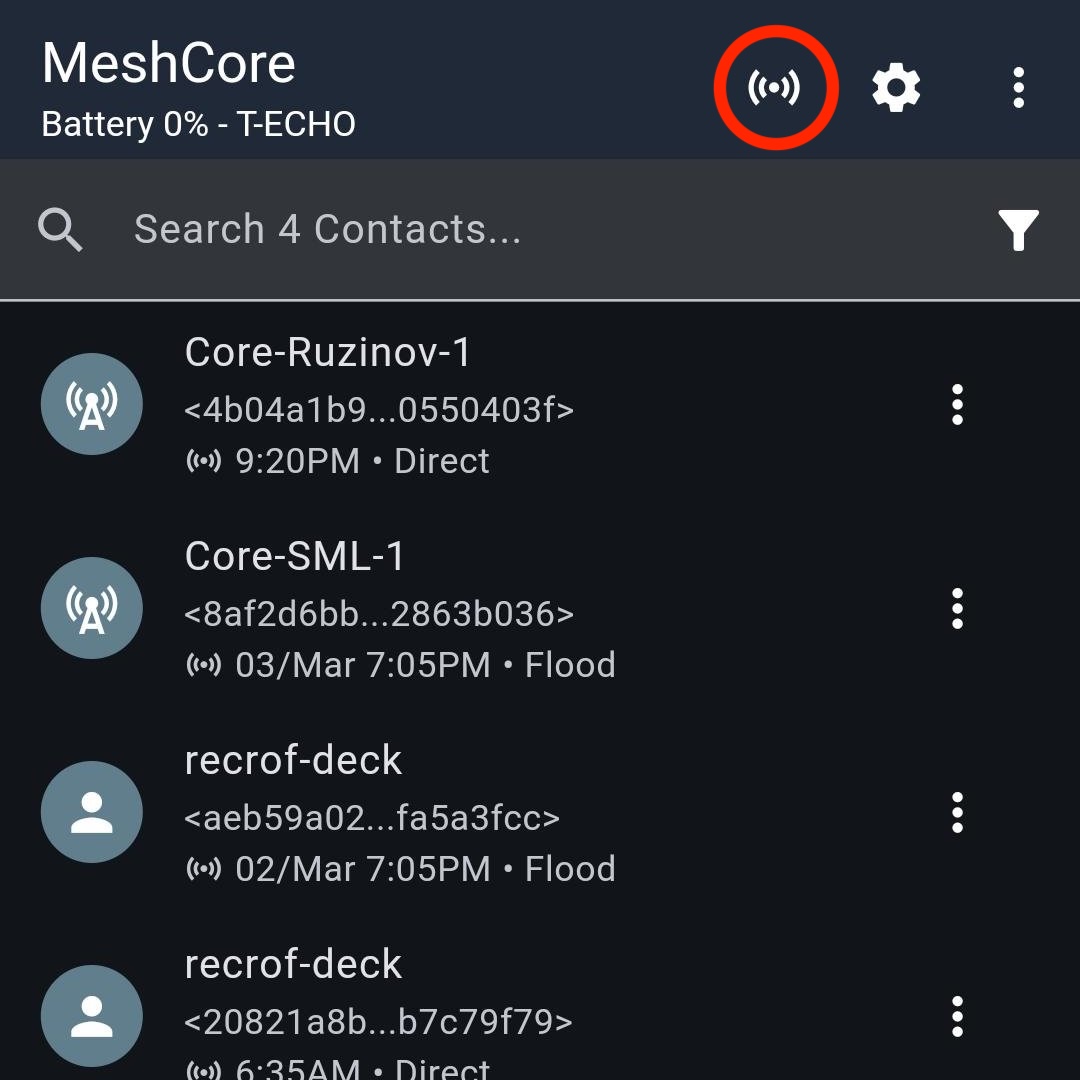Open three-dot menu for recrof-deck aeb59a02

pos(957,813)
